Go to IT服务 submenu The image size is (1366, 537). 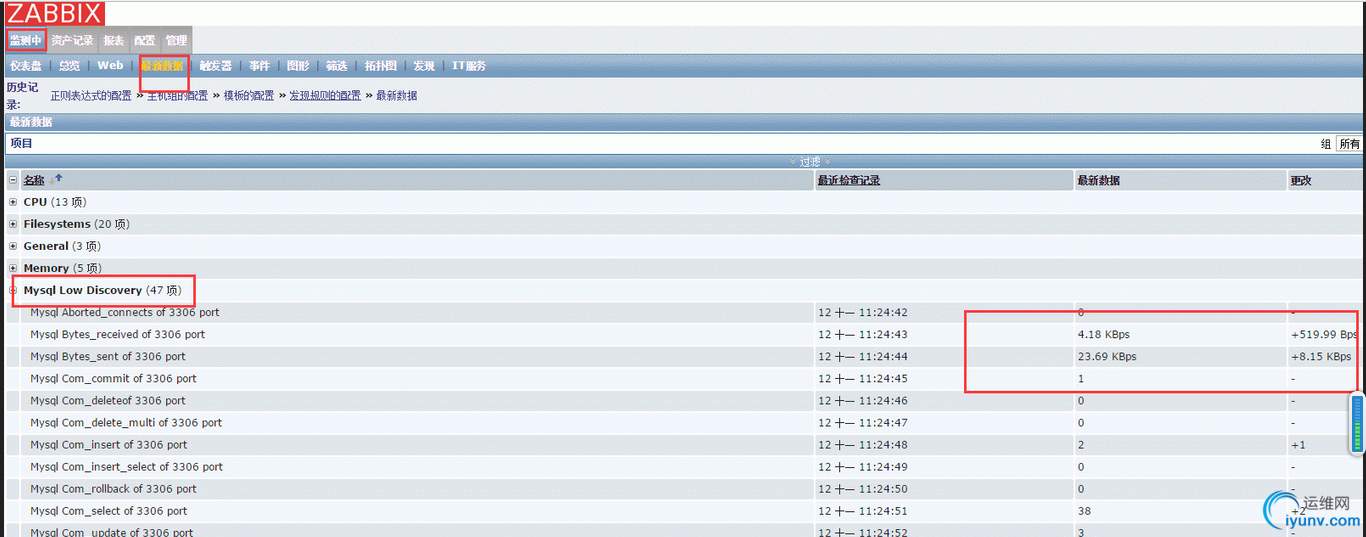[469, 66]
